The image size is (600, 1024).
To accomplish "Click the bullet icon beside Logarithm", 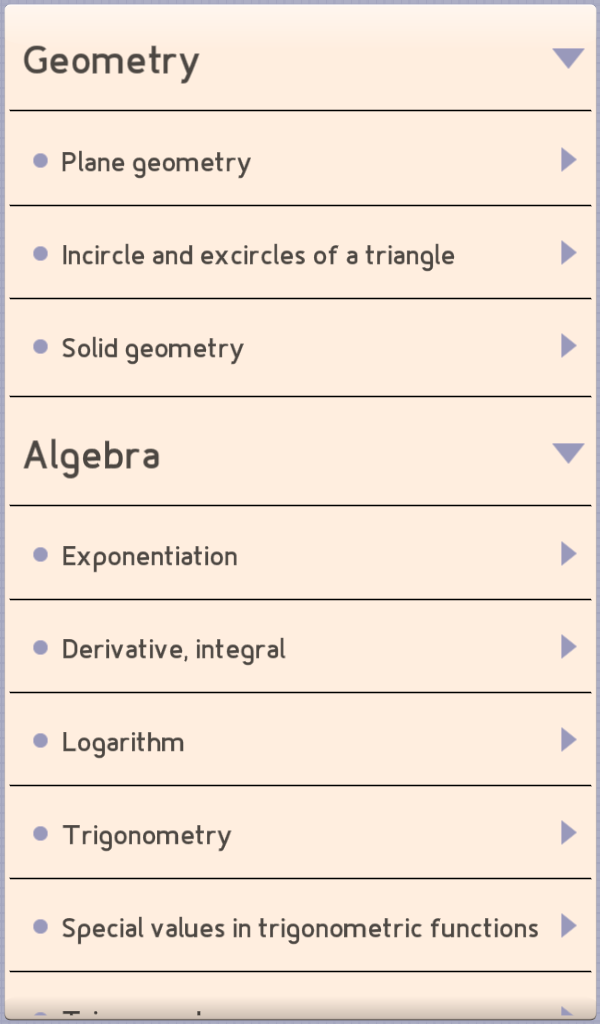I will (39, 740).
